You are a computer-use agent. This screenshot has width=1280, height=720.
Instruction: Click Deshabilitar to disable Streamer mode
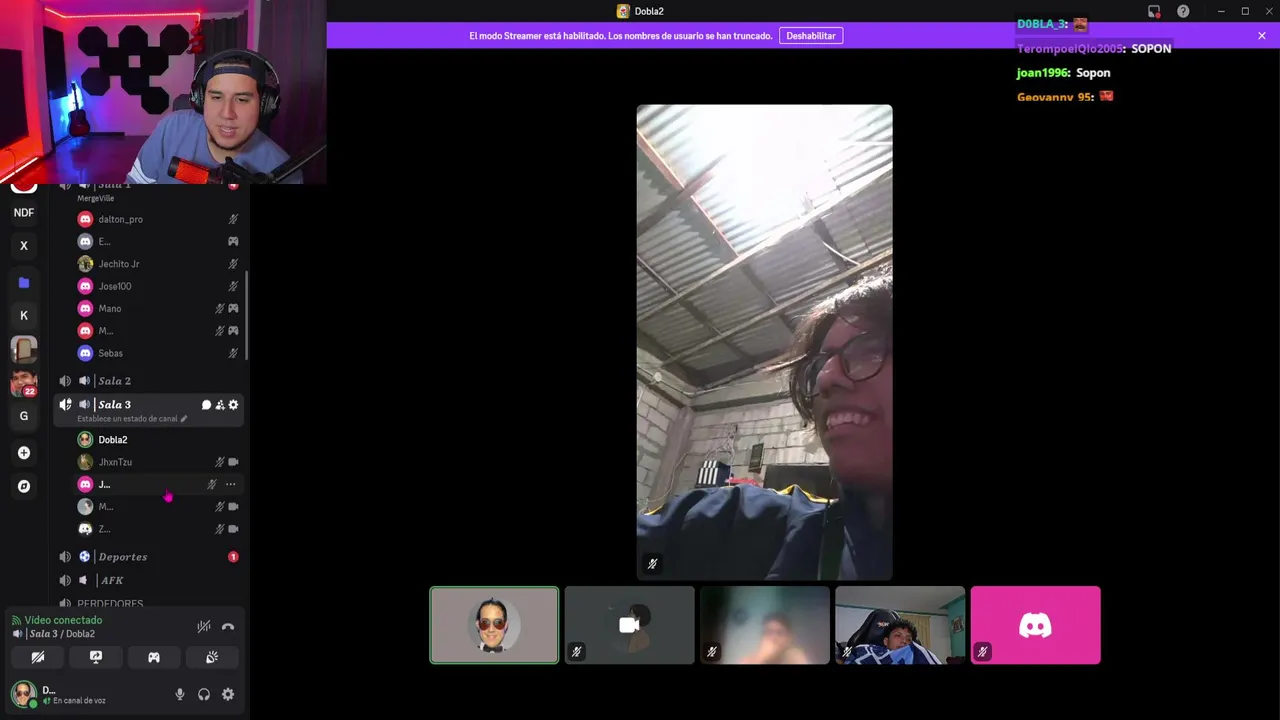(x=811, y=36)
